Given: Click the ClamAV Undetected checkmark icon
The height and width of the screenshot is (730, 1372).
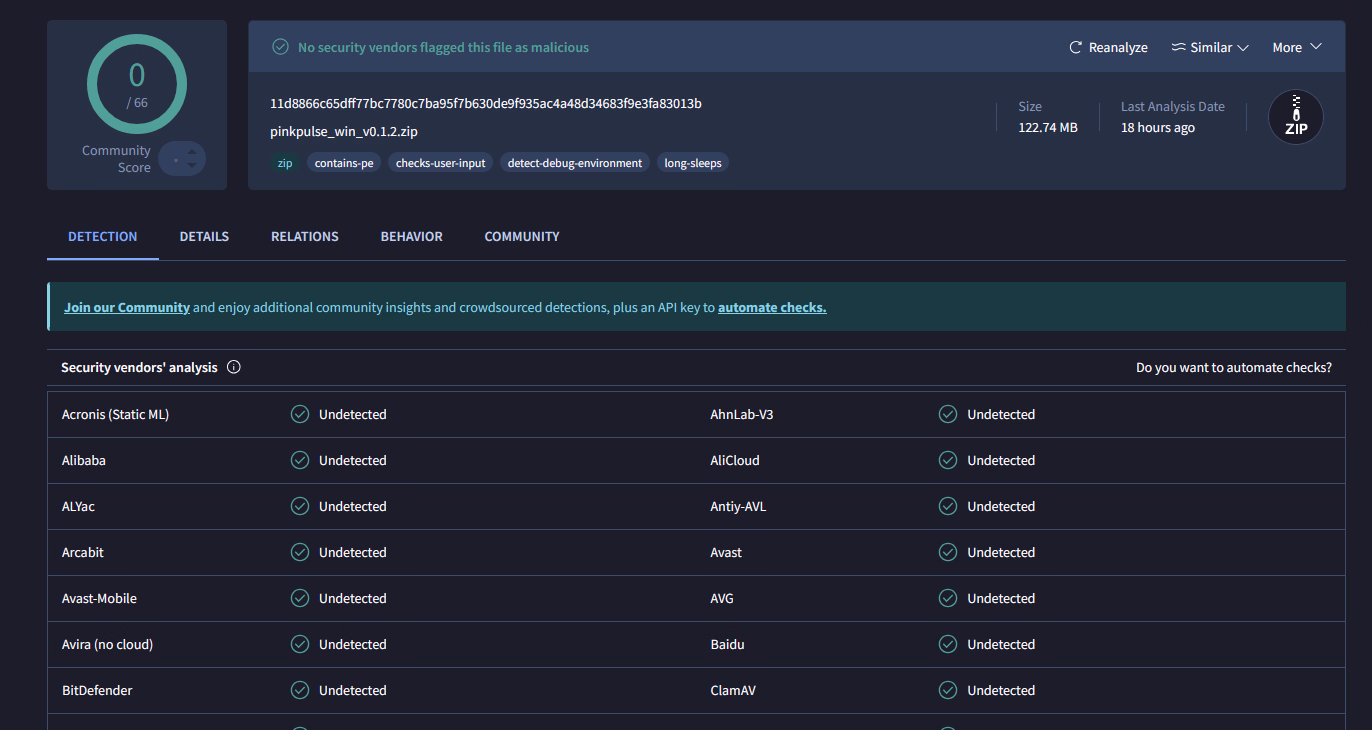Looking at the screenshot, I should (948, 690).
